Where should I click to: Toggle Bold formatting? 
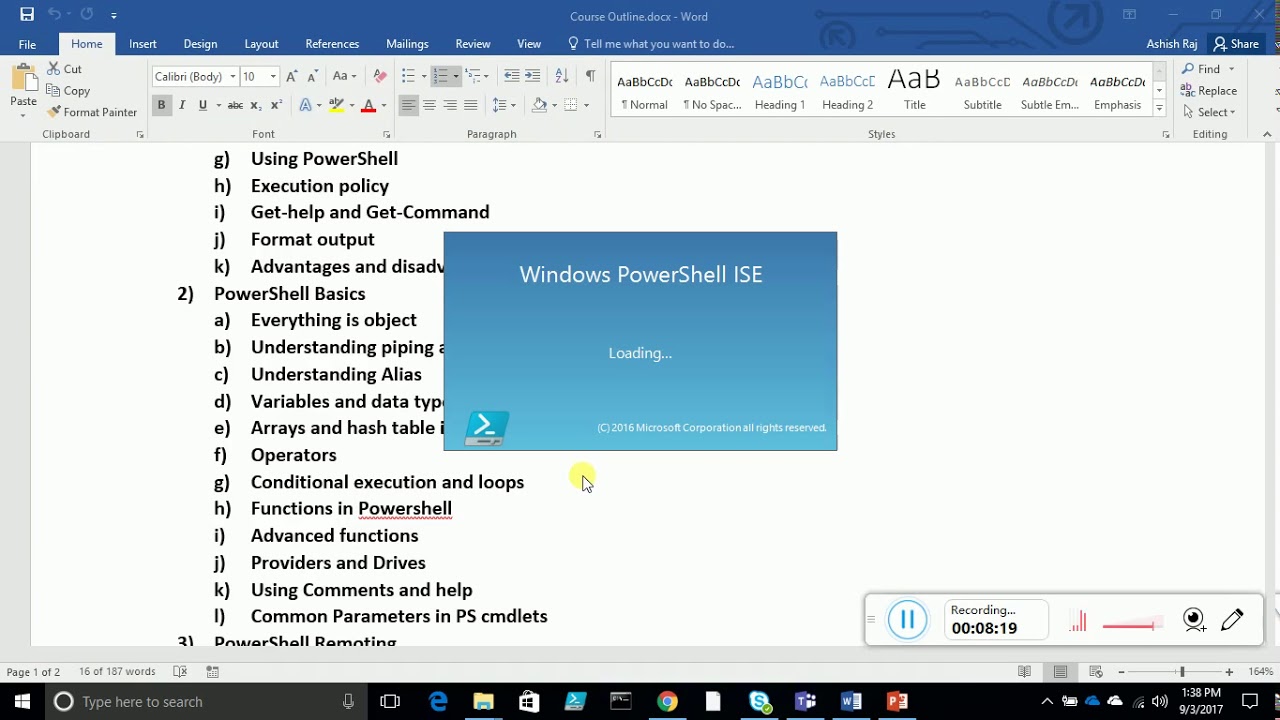pyautogui.click(x=161, y=105)
